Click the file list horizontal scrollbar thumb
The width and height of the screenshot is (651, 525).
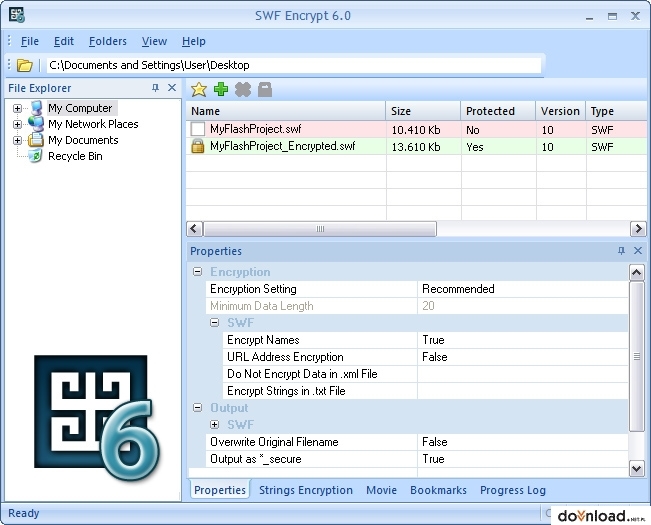pyautogui.click(x=320, y=229)
